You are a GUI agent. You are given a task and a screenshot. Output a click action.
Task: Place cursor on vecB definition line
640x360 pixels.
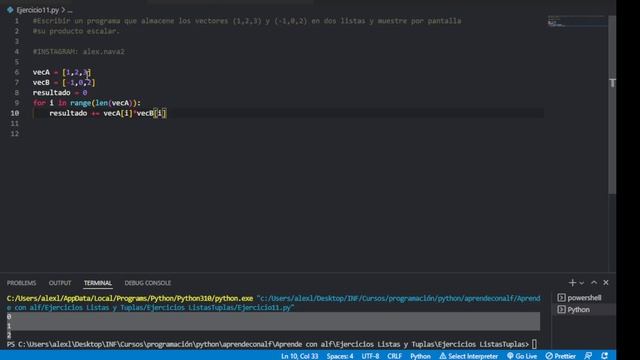(x=64, y=82)
